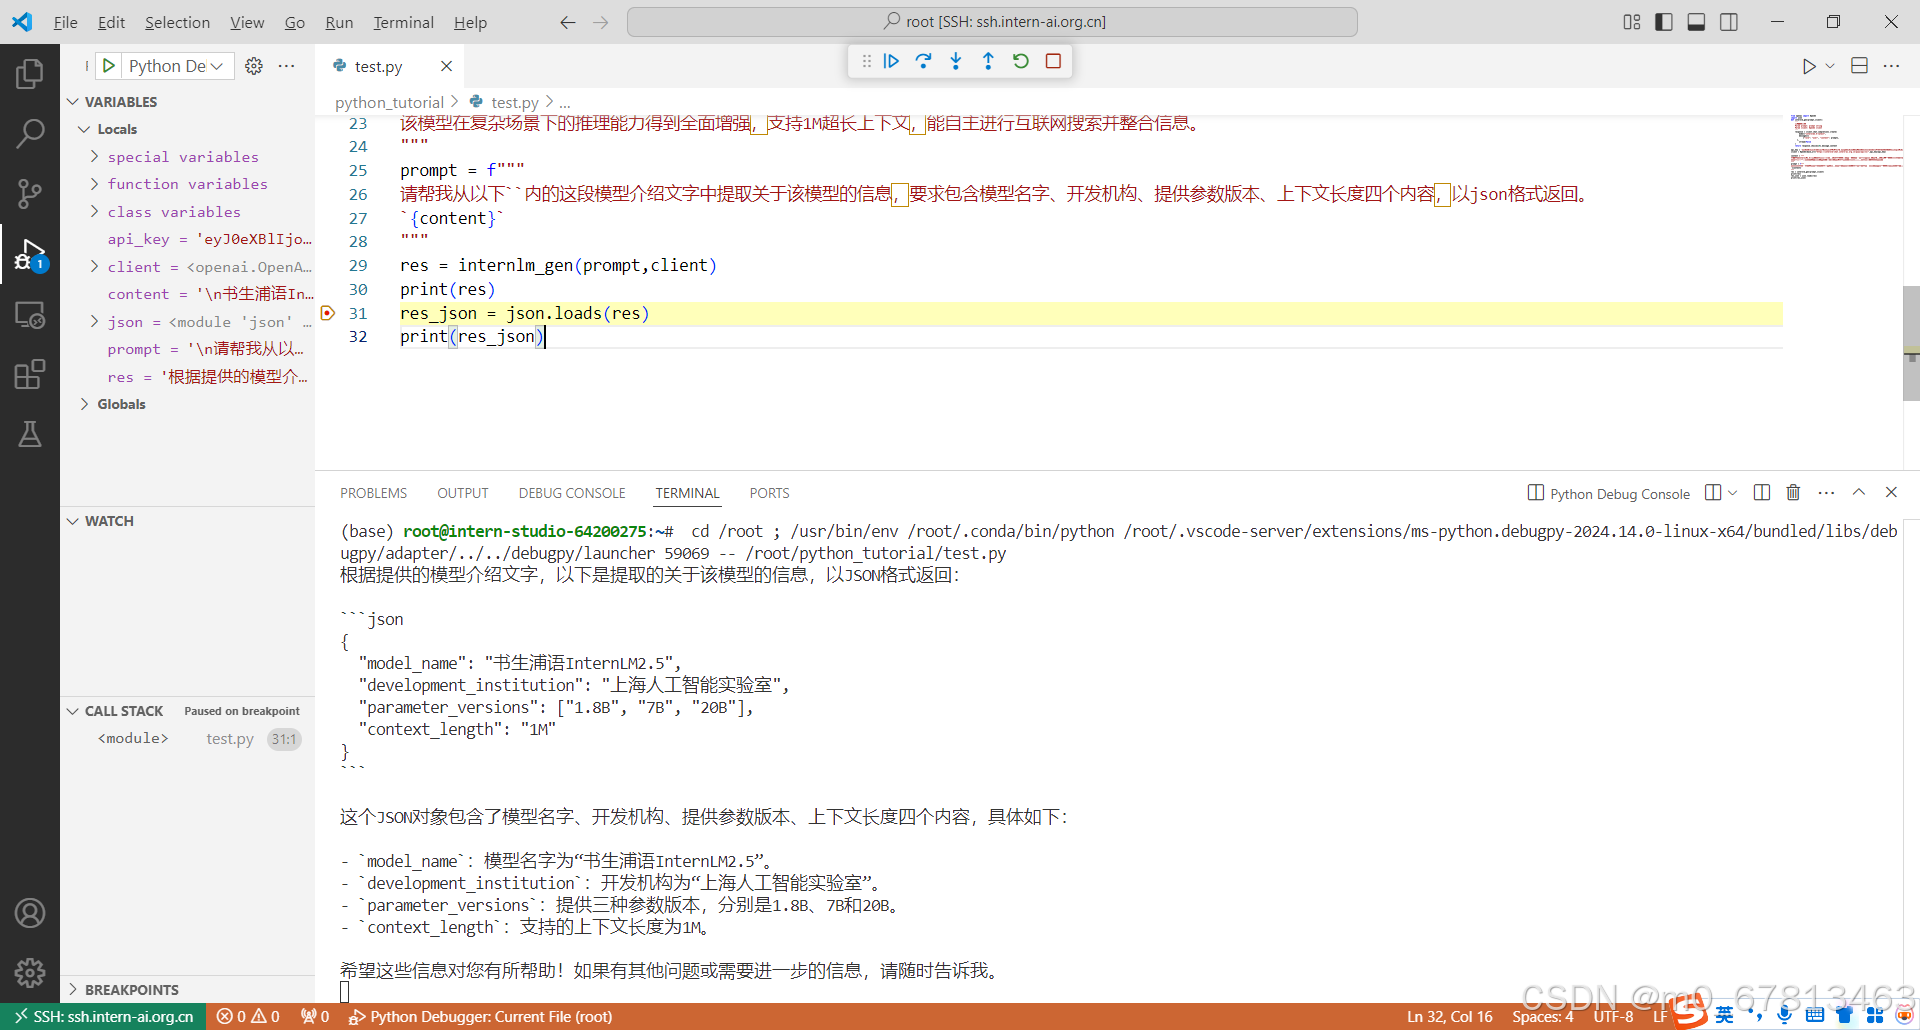Image resolution: width=1920 pixels, height=1030 pixels.
Task: Toggle the secondary side bar
Action: 1729,21
